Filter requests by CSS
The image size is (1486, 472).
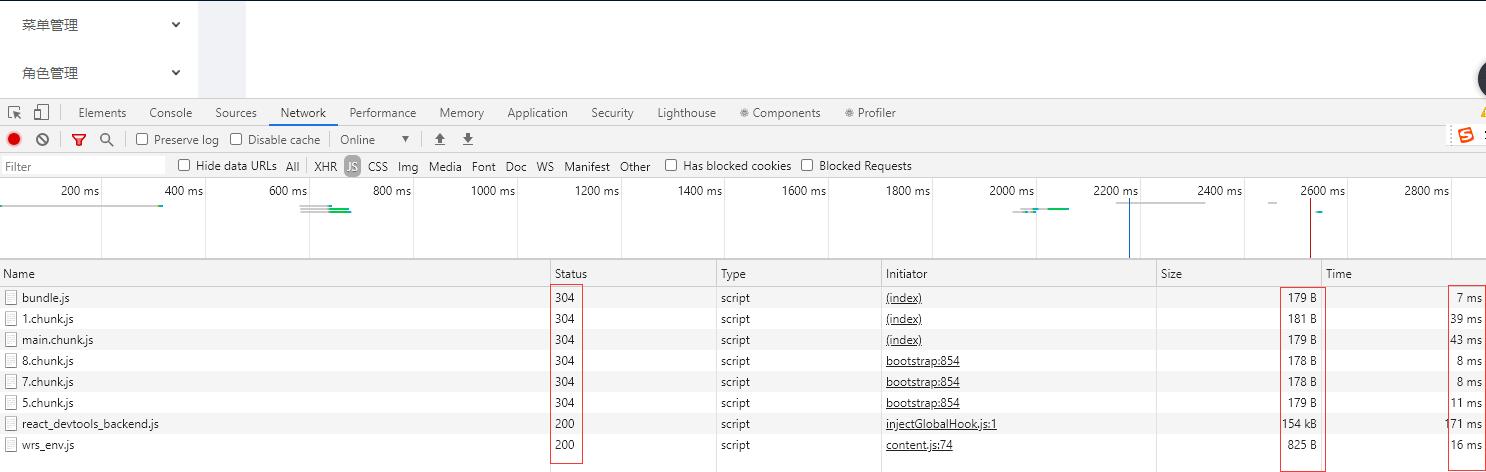pos(378,166)
